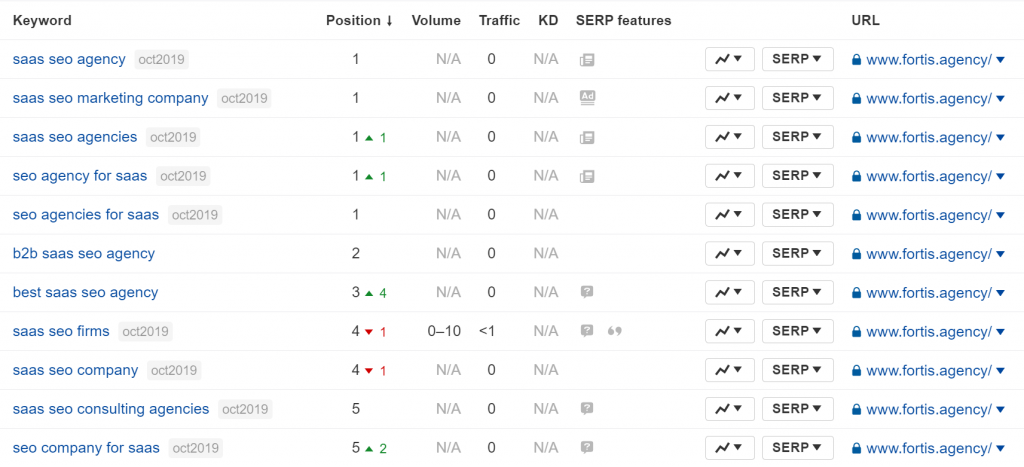Viewport: 1024px width, 467px height.
Task: Click the oct2019 tag beside saas seo company
Action: coord(173,371)
